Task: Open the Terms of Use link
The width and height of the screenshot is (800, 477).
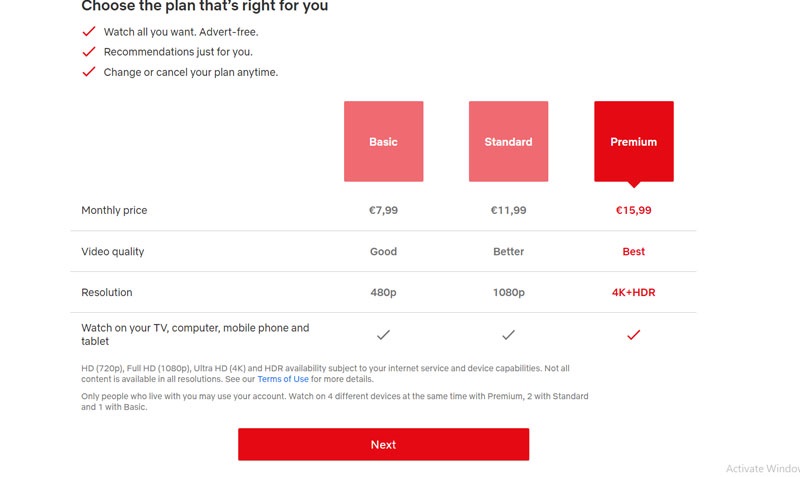Action: tap(283, 380)
